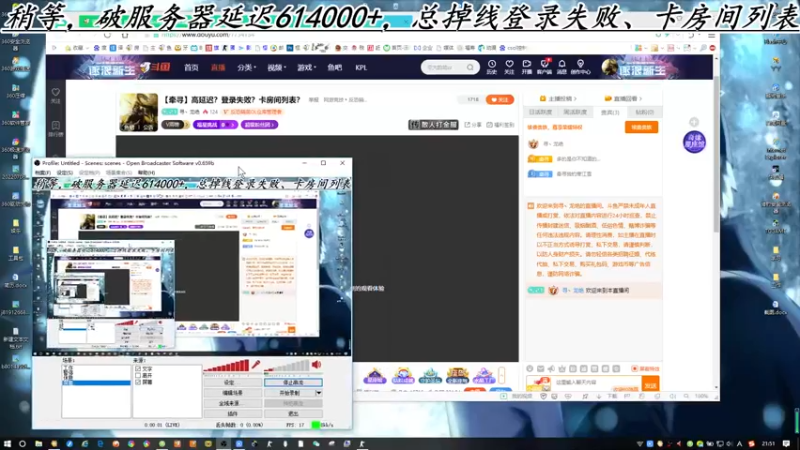
Task: Click the browser refresh icon near the address bar
Action: point(107,35)
